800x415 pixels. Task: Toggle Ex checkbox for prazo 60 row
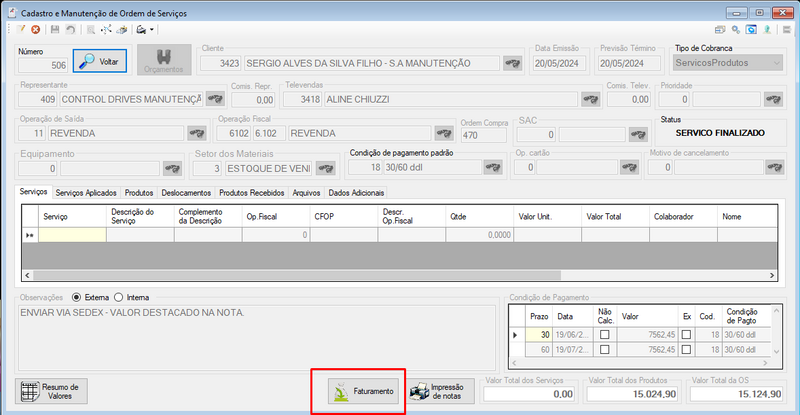click(686, 350)
